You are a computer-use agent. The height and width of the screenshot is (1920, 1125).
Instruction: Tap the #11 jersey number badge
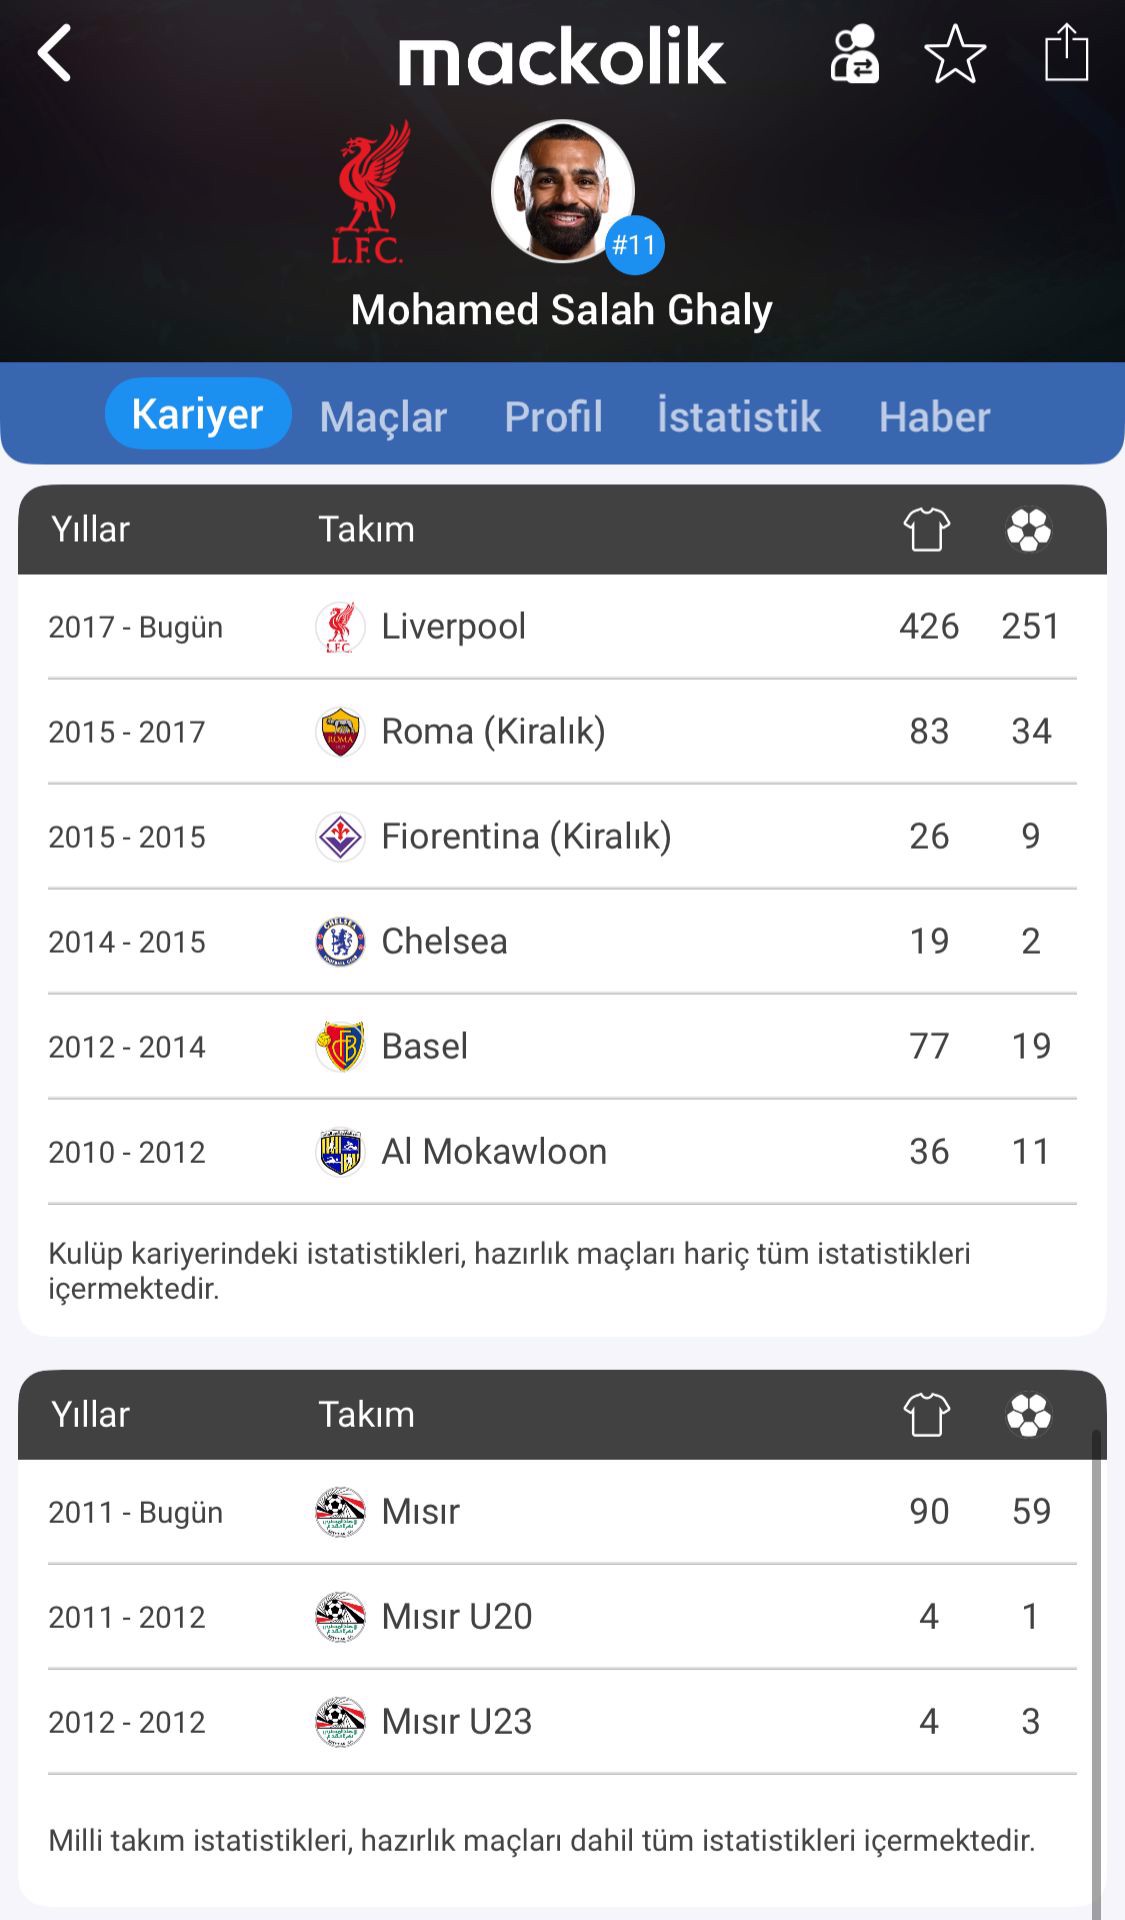tap(634, 245)
